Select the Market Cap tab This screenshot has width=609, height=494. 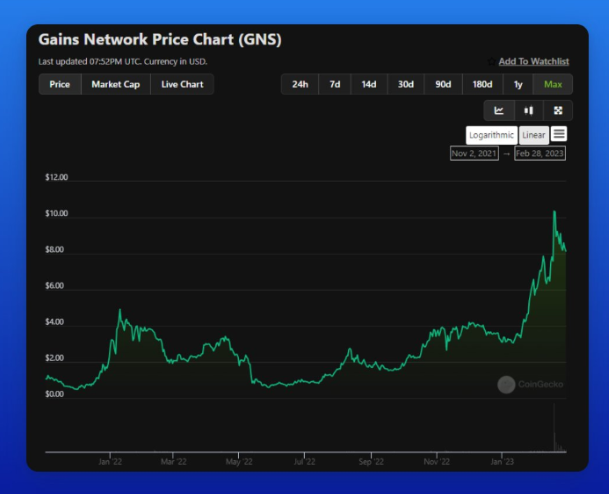[x=116, y=84]
